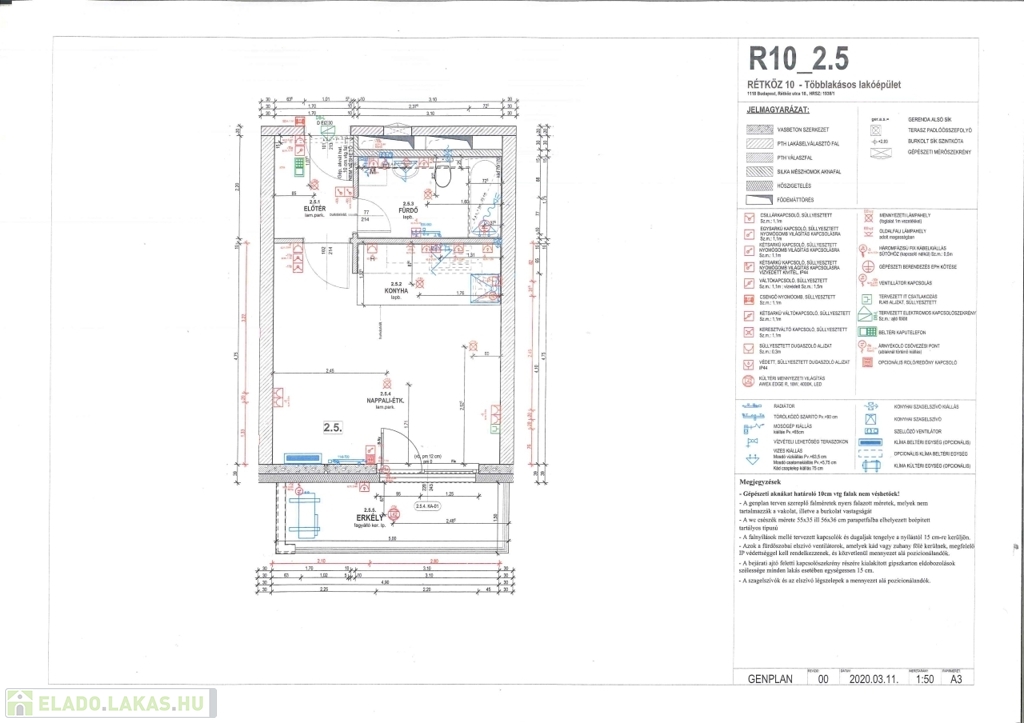This screenshot has height=723, width=1024.
Task: Click the optional roló/redőny kapcsoló icon
Action: tap(865, 362)
